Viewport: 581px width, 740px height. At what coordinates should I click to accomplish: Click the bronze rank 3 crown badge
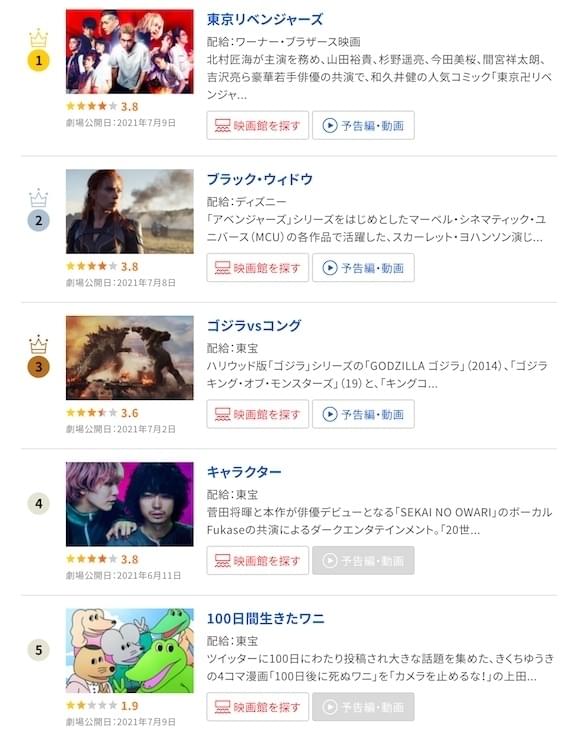pos(39,356)
